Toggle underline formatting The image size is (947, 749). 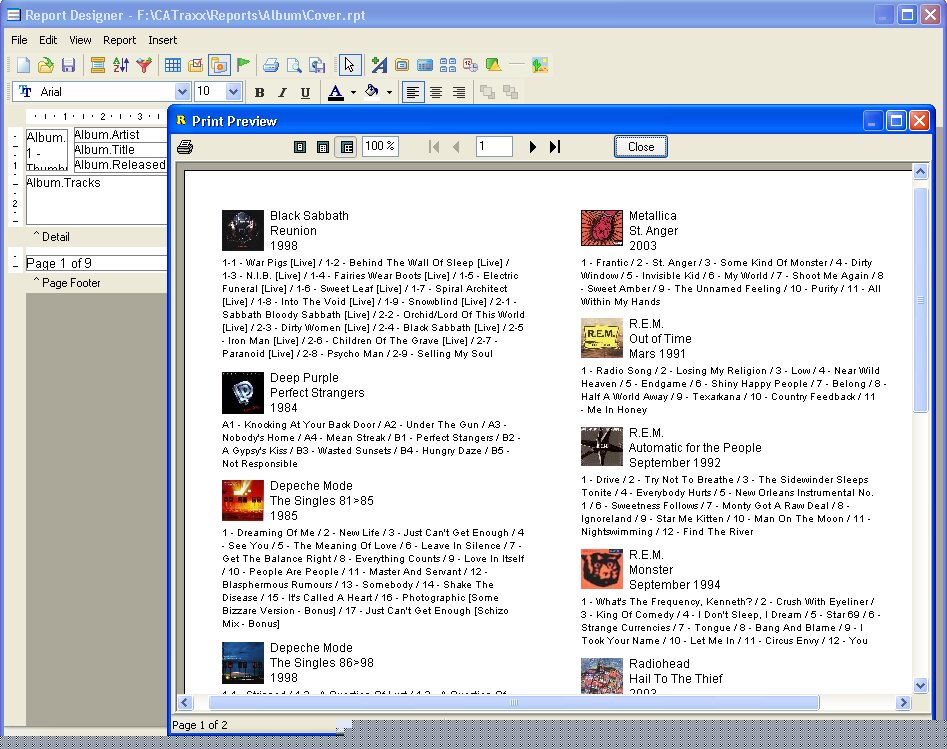306,92
